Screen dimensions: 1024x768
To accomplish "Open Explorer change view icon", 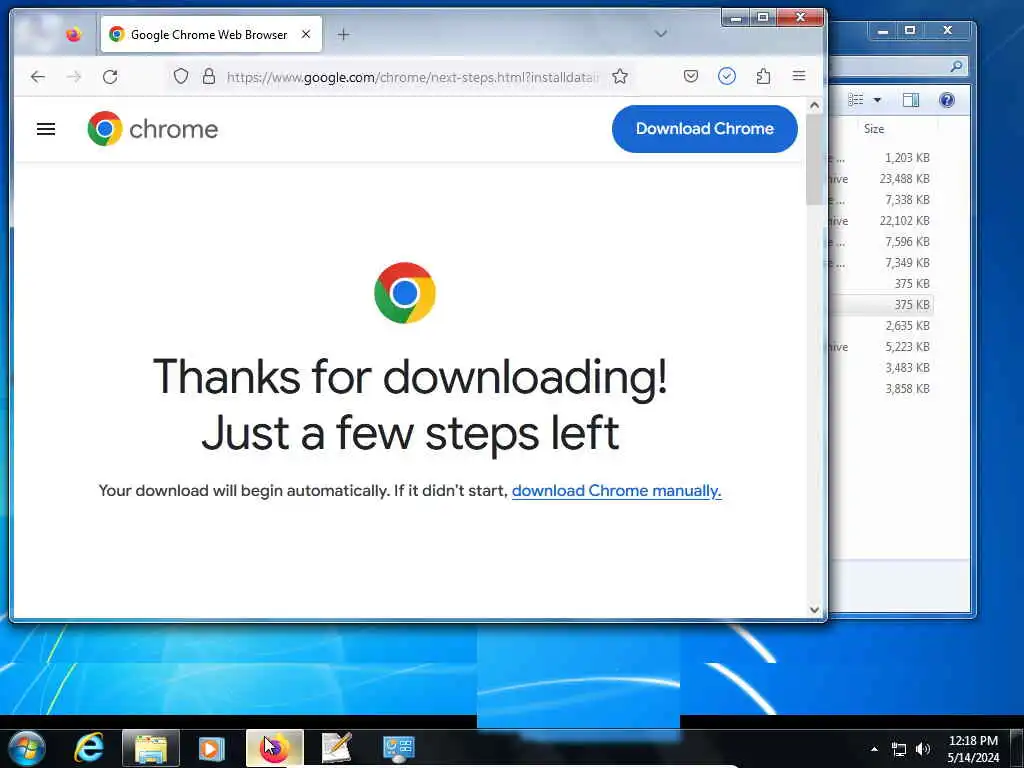I will (856, 99).
